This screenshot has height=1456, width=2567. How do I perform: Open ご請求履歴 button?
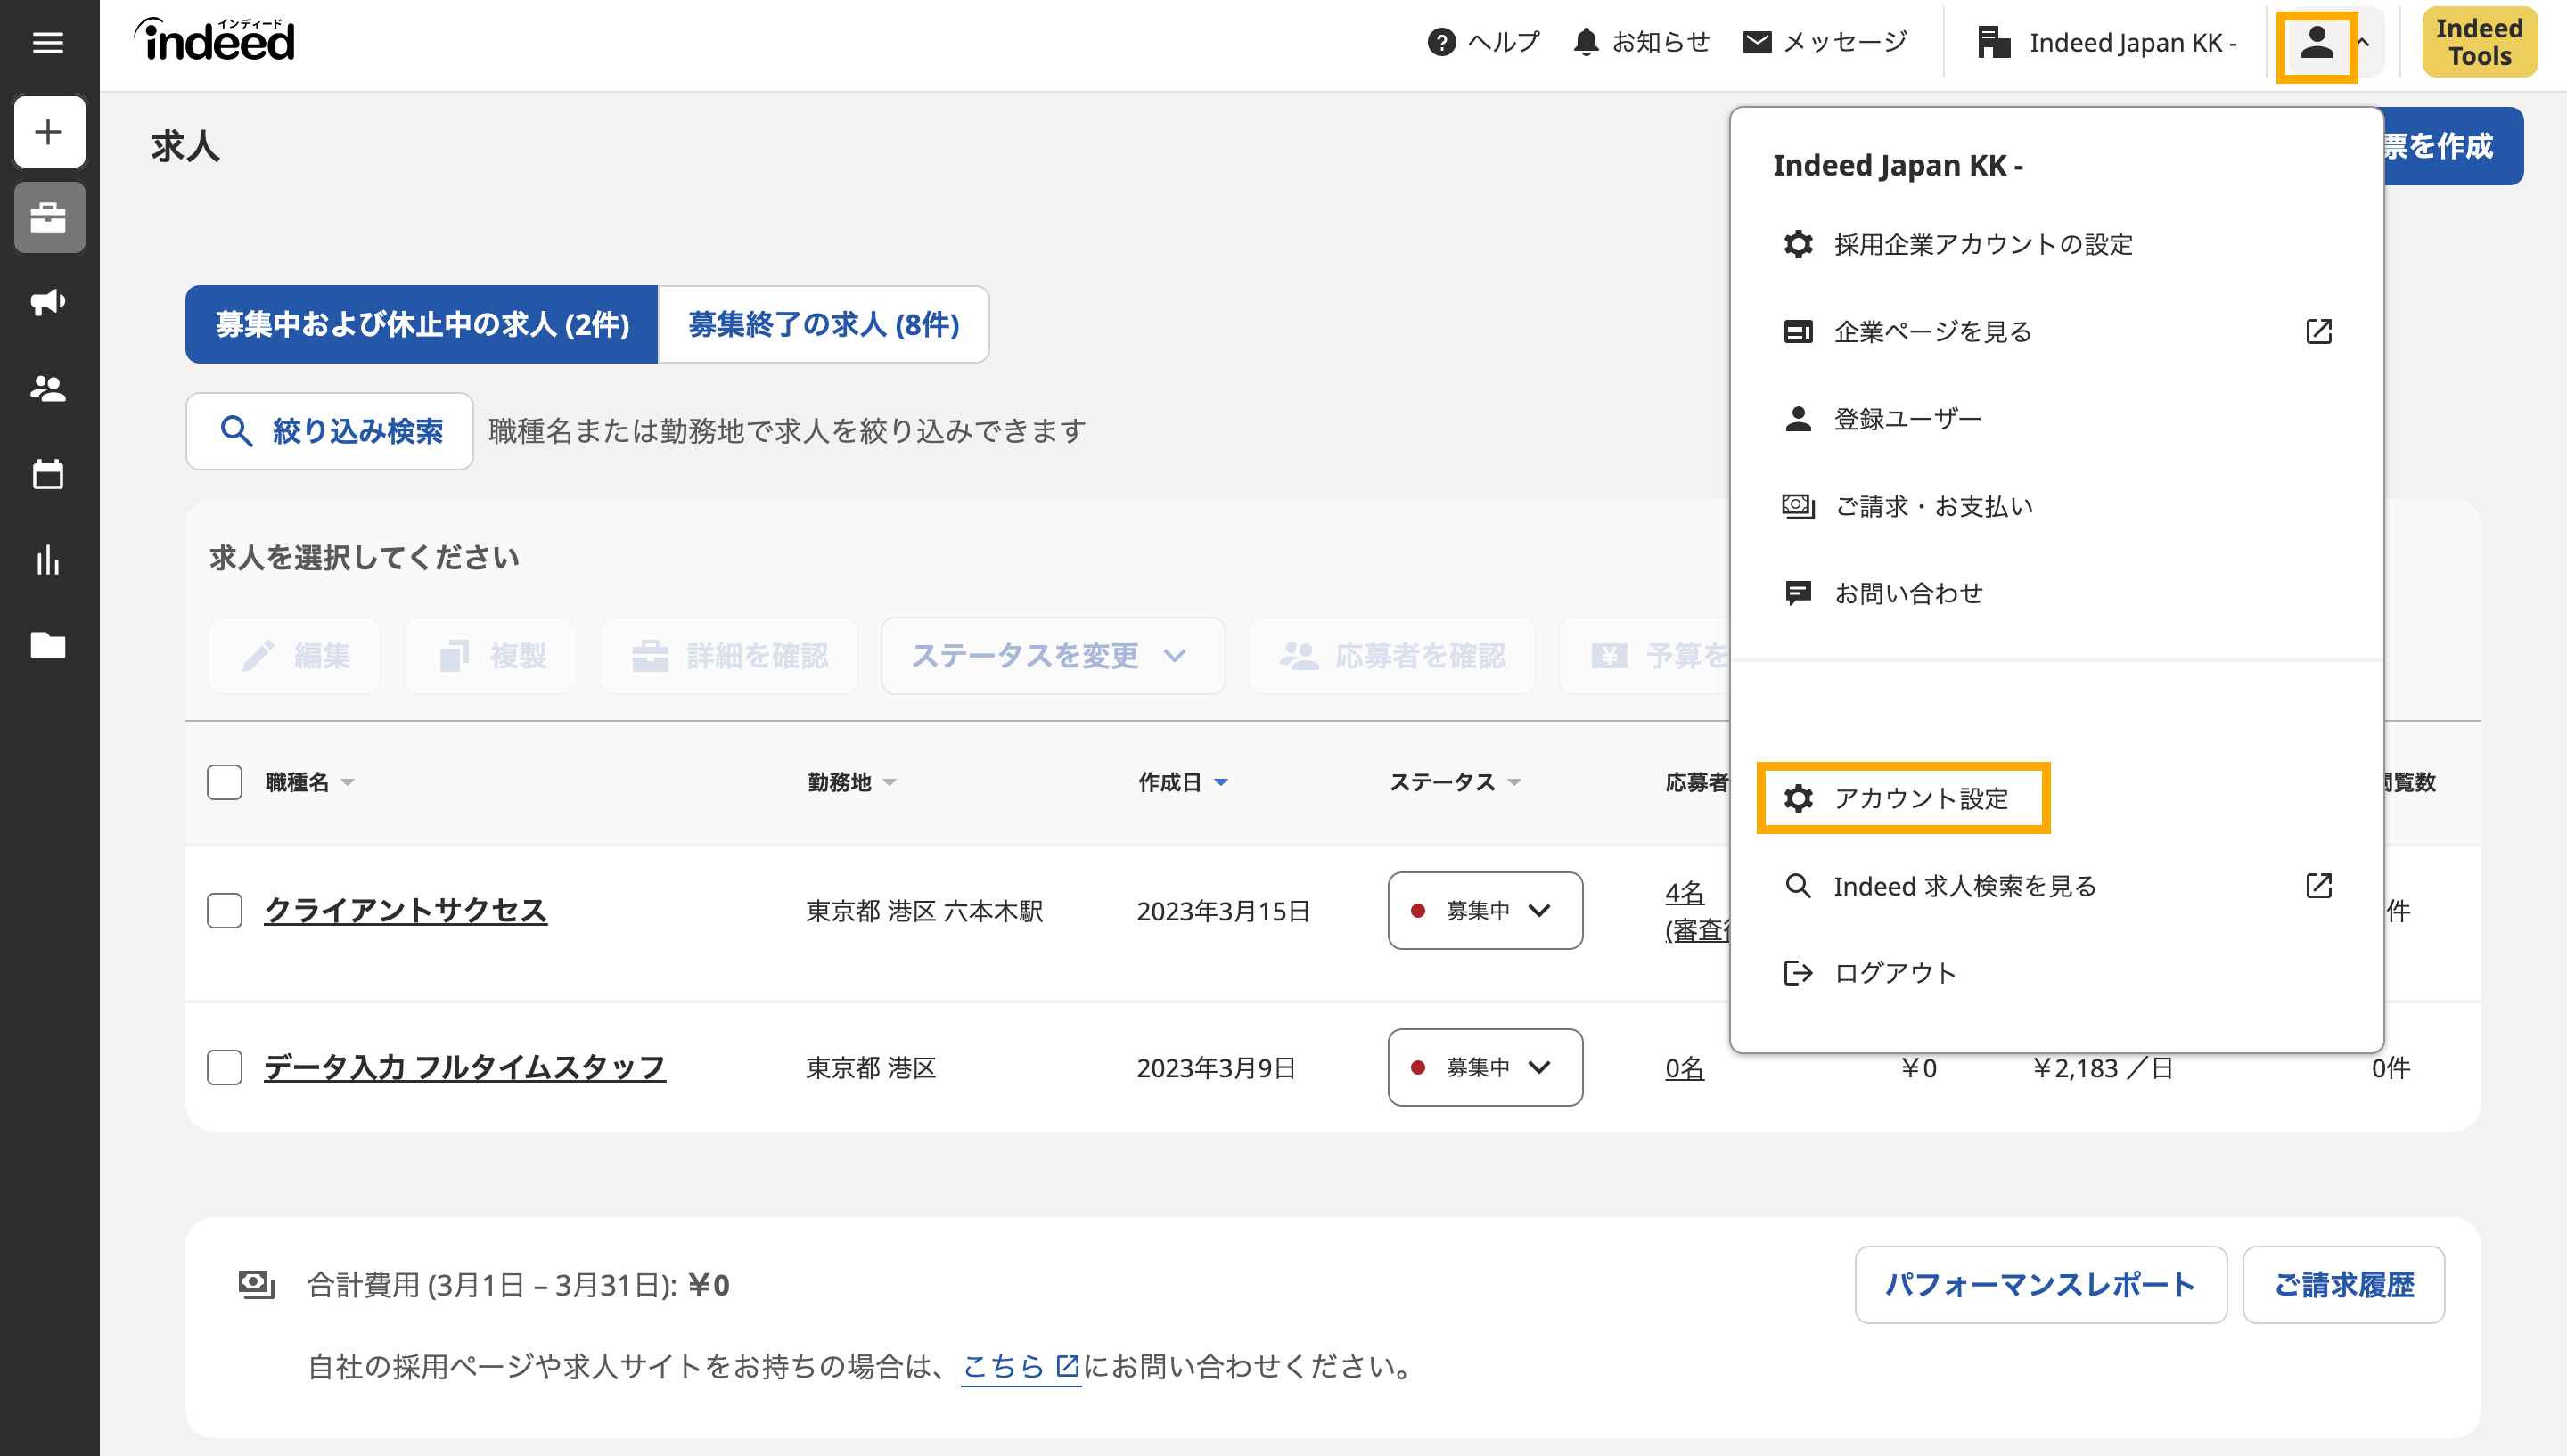point(2343,1284)
